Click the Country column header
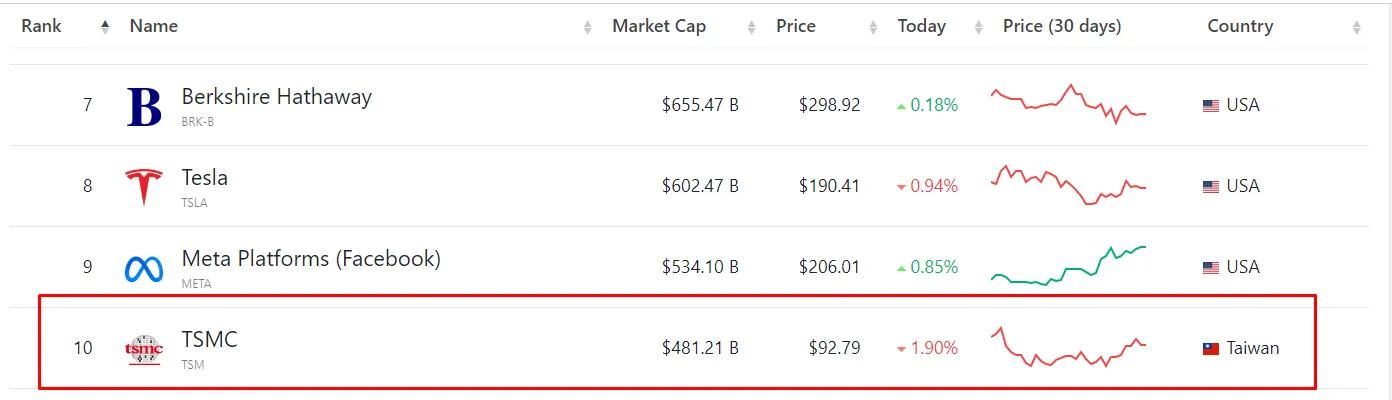This screenshot has height=400, width=1392. 1240,27
